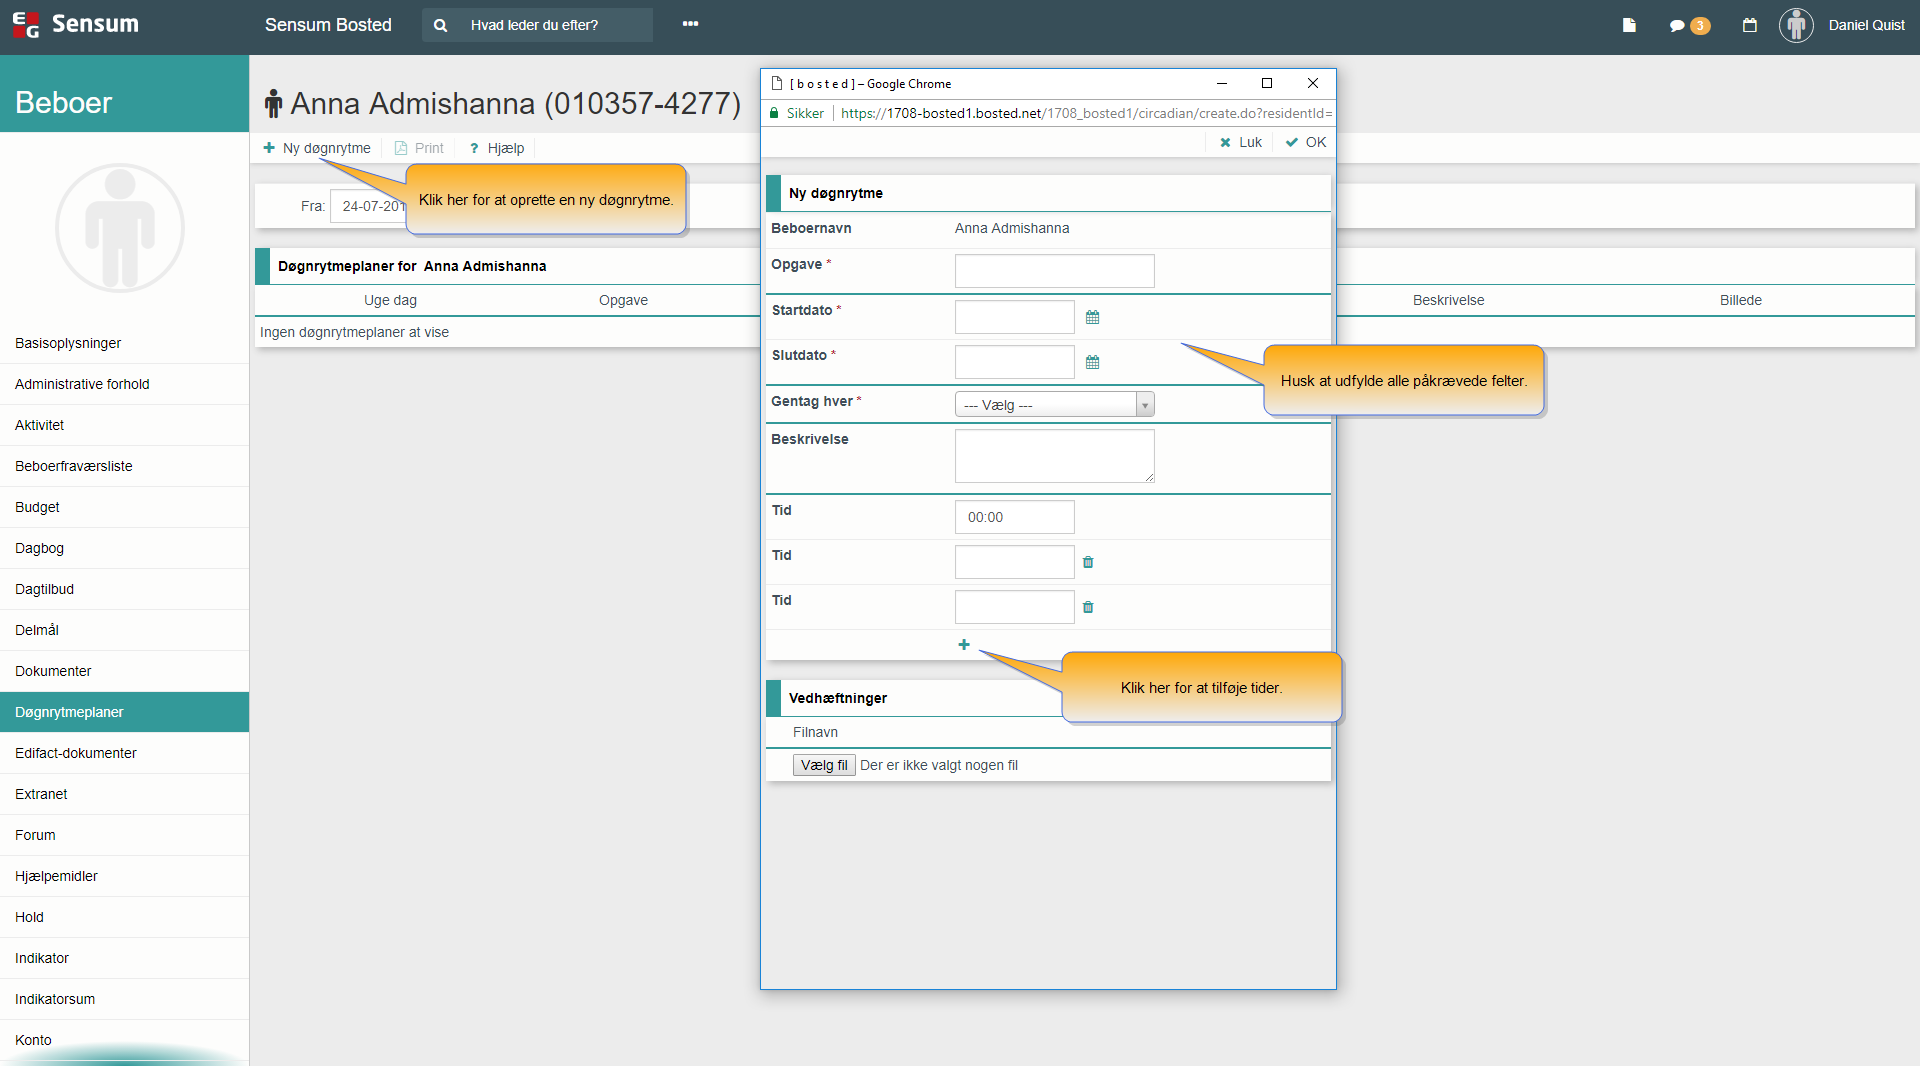Click Ny døgnrytme toolbar button
The image size is (1920, 1070).
pos(317,148)
